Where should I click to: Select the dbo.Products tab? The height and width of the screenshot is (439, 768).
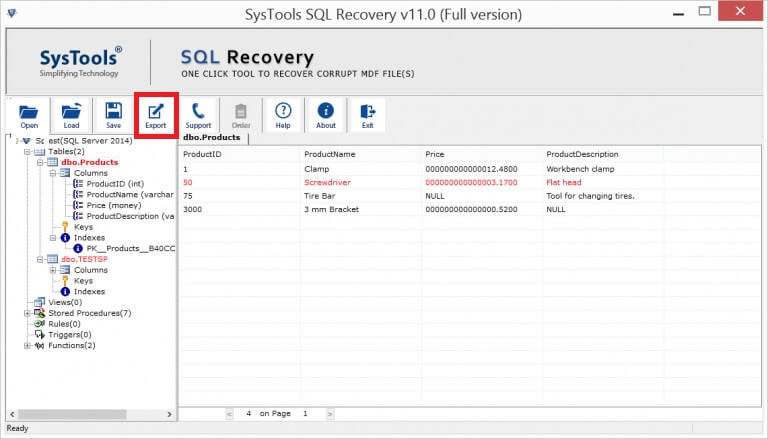(x=212, y=138)
